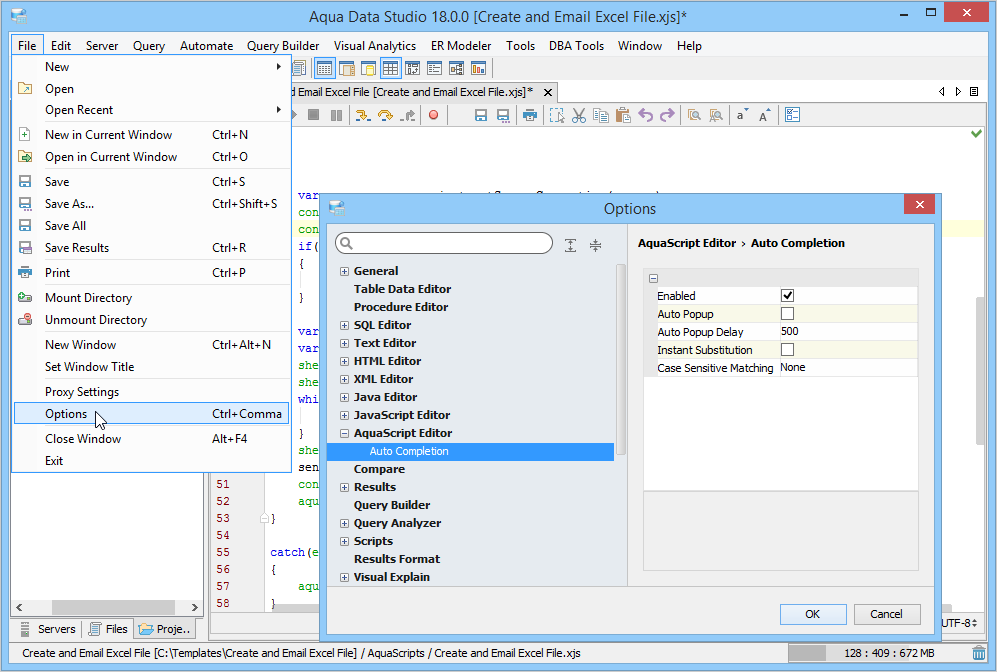Expand the XML Editor options node

344,380
